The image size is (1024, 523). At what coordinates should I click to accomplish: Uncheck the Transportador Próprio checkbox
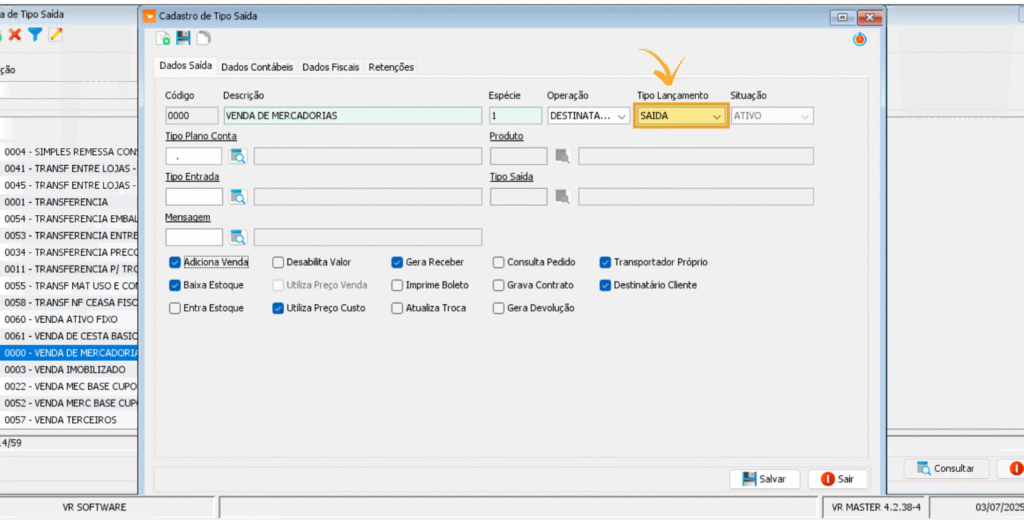pyautogui.click(x=605, y=262)
